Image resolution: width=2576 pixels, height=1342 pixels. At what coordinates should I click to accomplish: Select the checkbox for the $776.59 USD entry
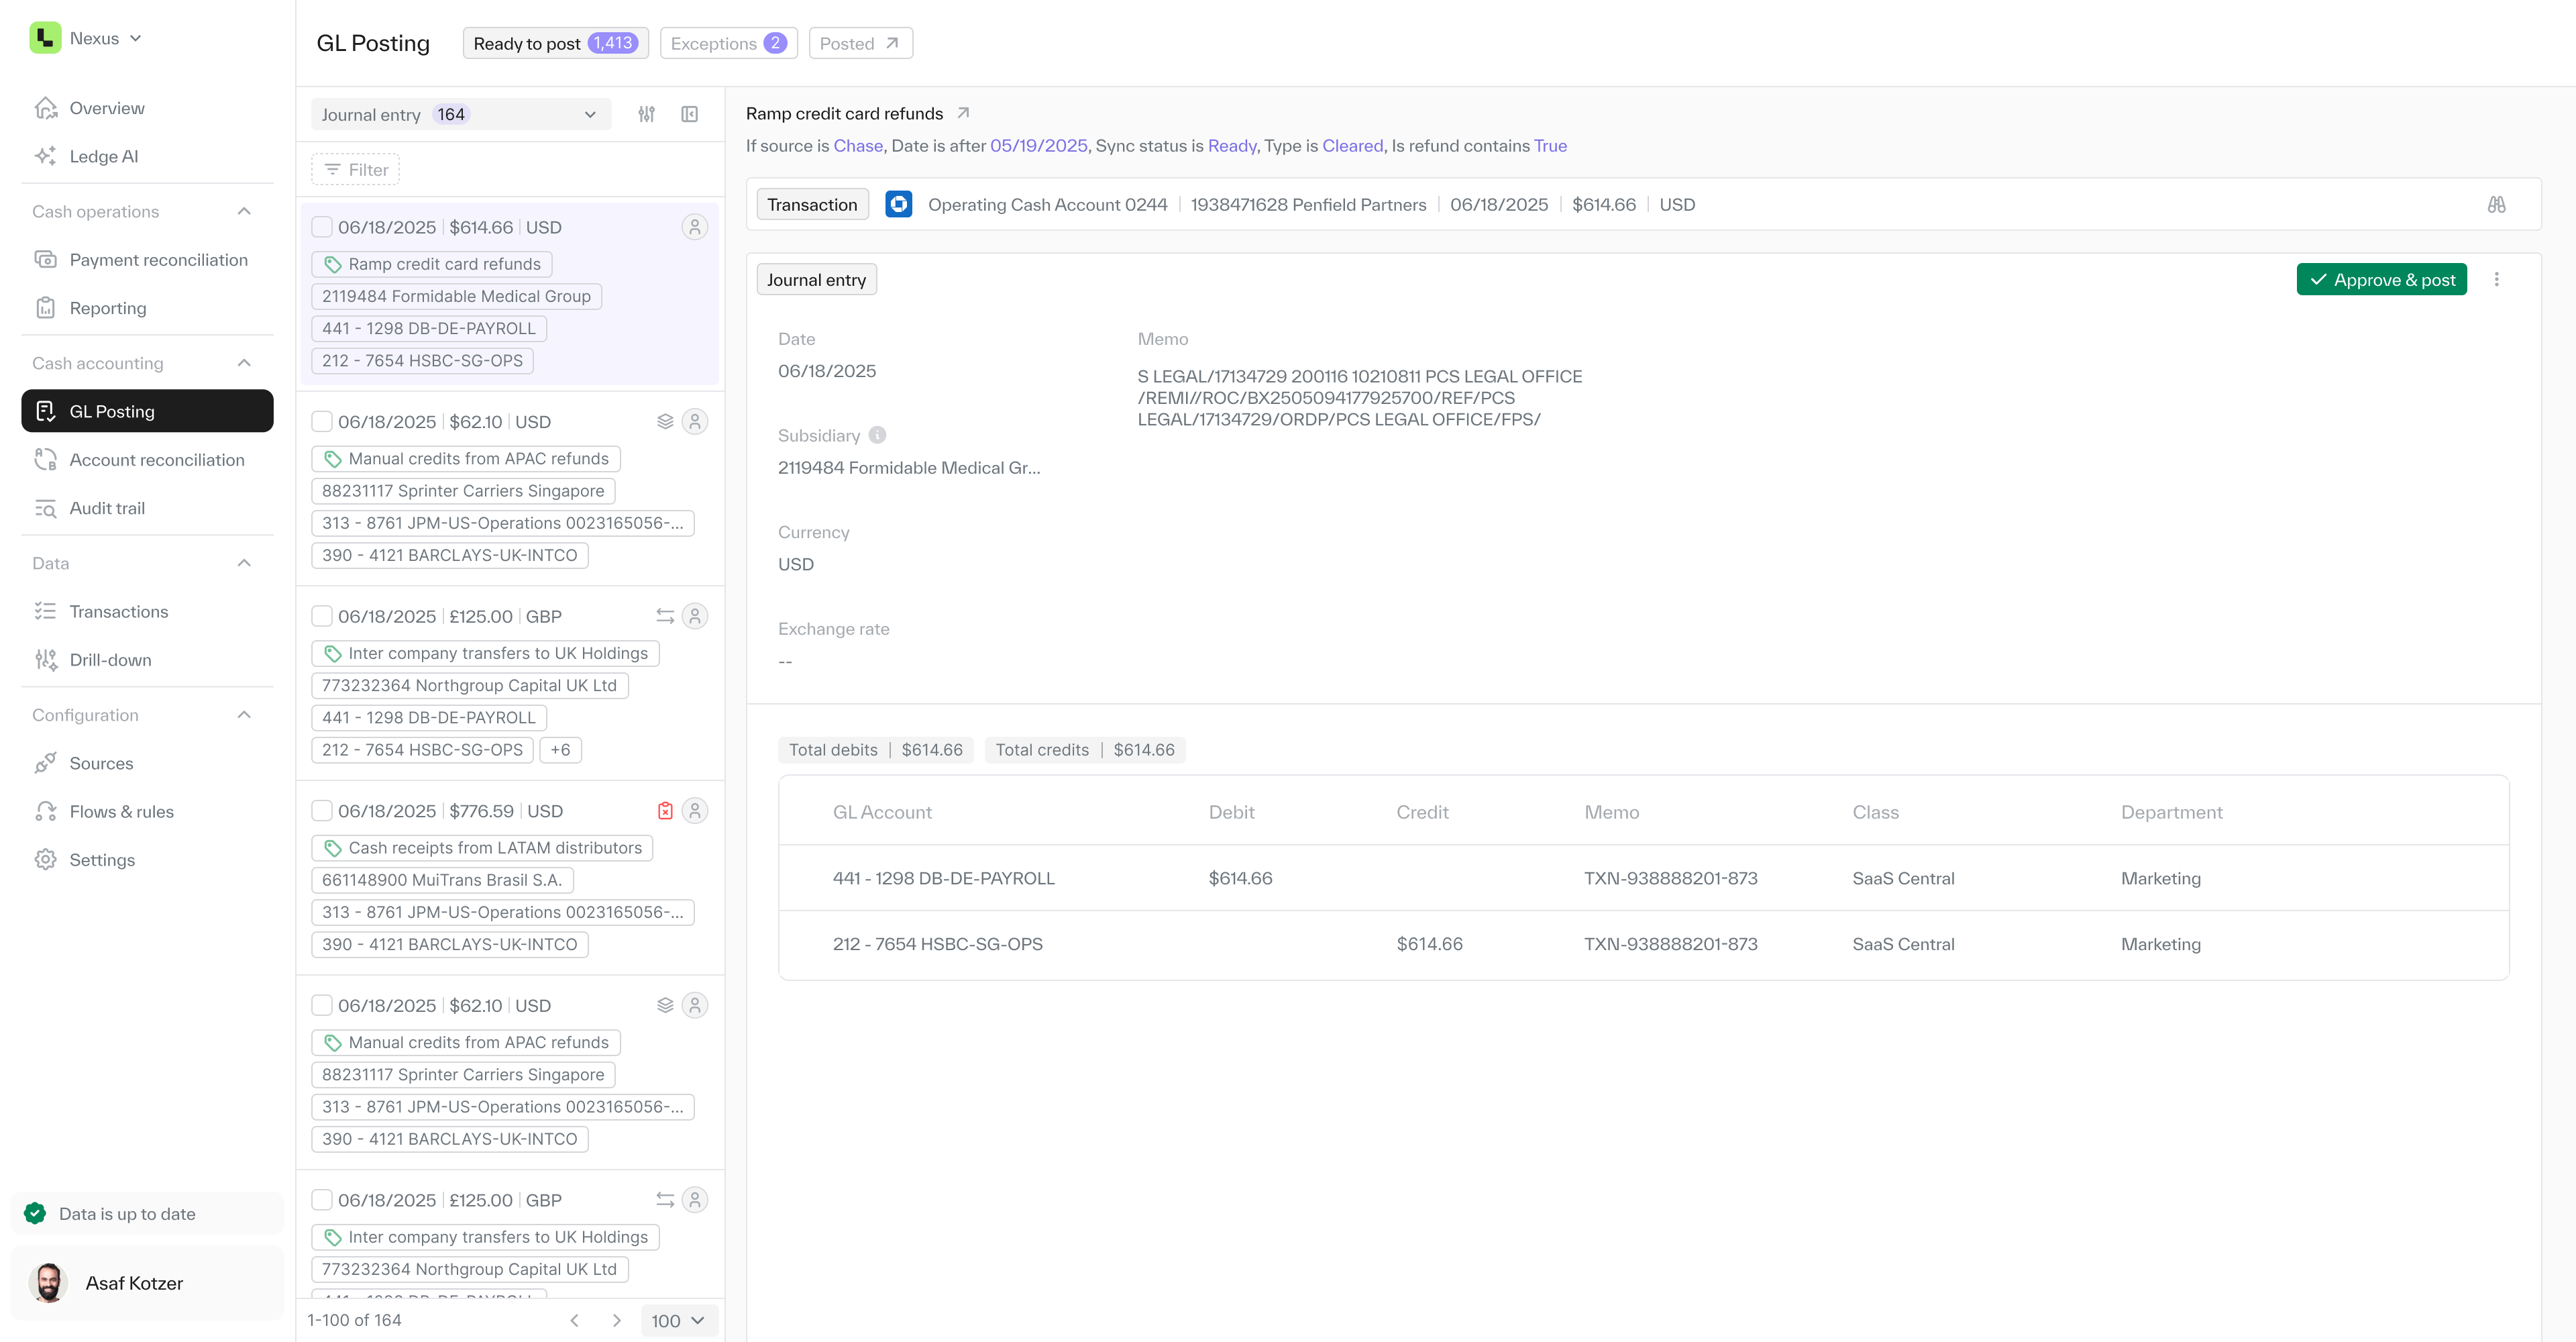pos(322,811)
